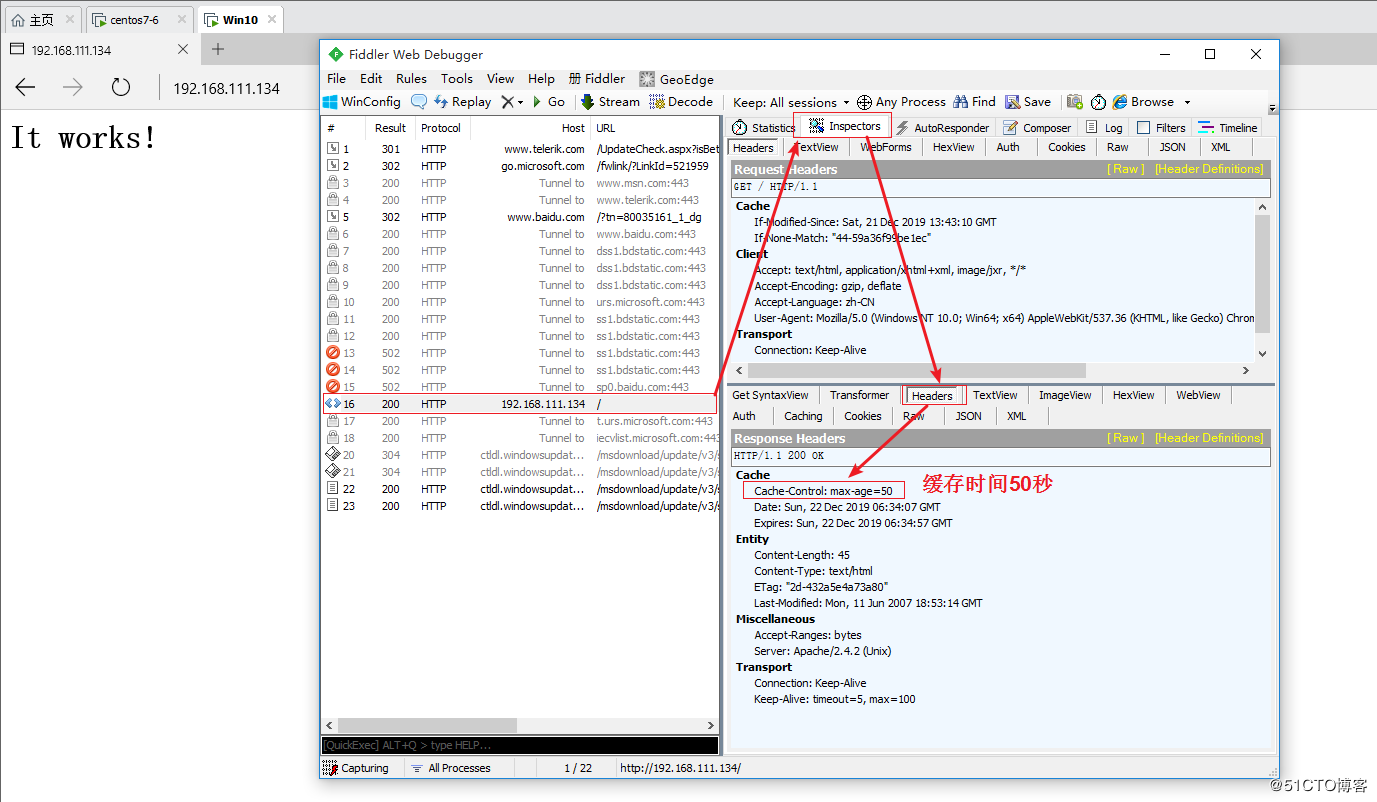Go back in the Edge browser
Viewport: 1377px width, 802px height.
coord(25,88)
